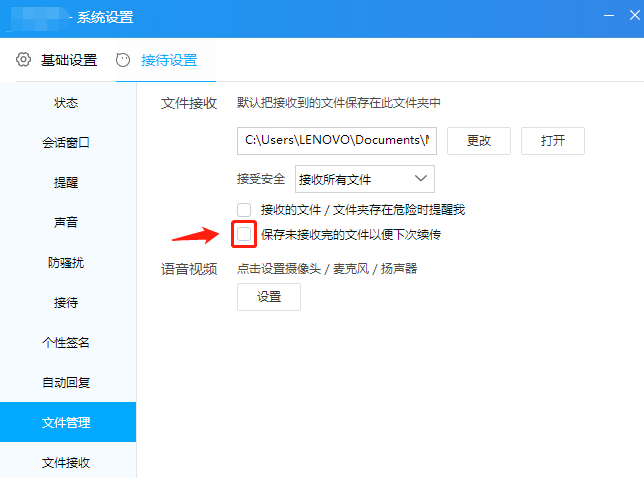644x478 pixels.
Task: Go to the 防骚扰 section
Action: pos(66,262)
